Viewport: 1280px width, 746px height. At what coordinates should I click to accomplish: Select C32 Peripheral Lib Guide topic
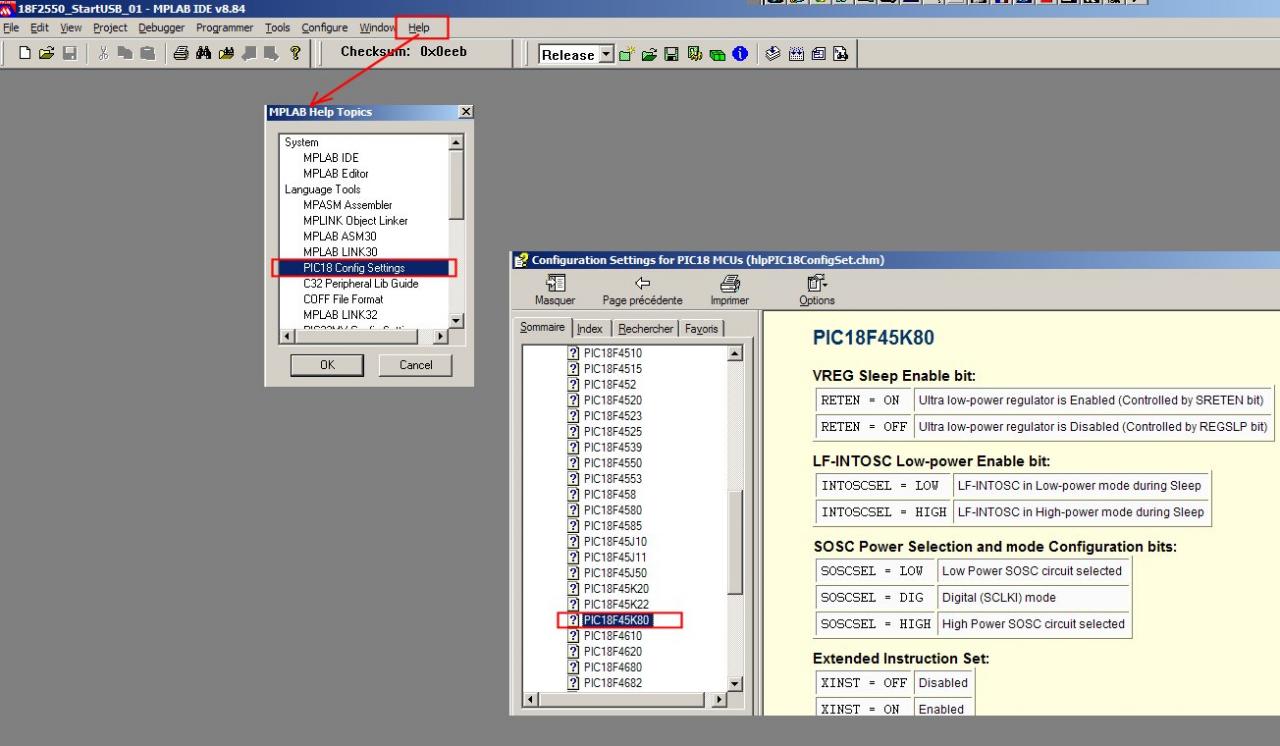360,284
